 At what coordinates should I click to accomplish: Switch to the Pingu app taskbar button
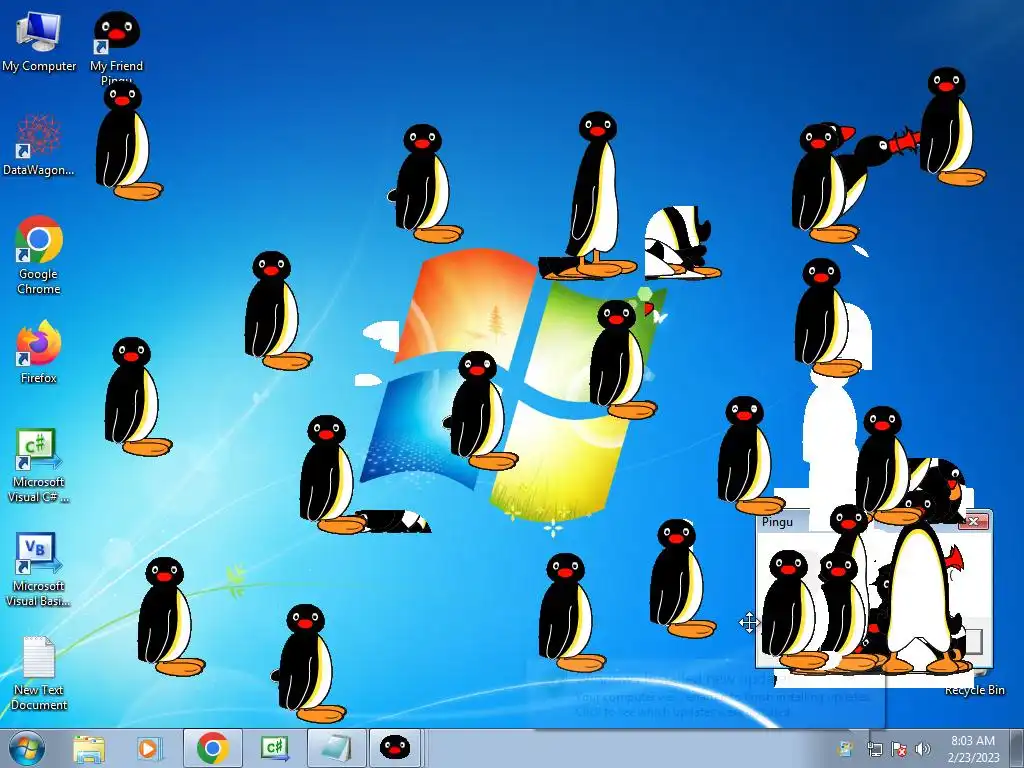(x=395, y=748)
